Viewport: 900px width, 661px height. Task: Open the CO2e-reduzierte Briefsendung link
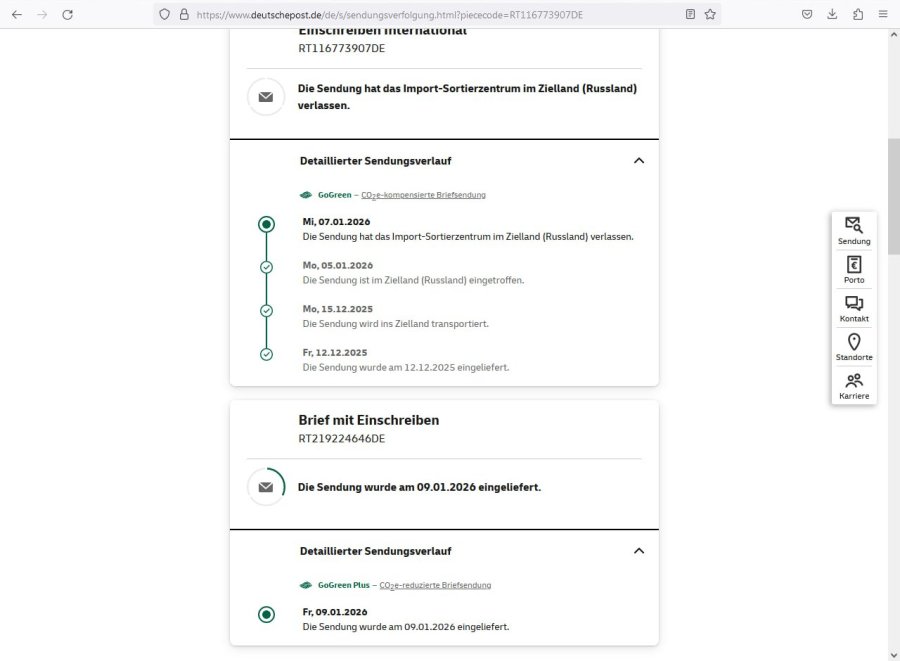click(435, 585)
